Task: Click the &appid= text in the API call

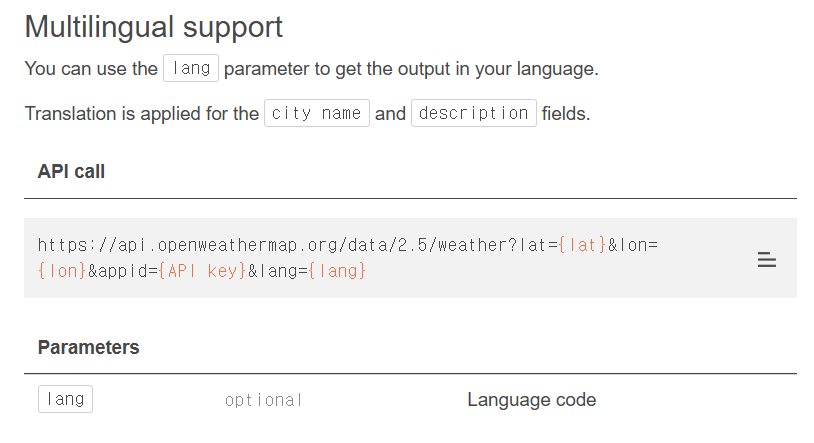Action: pyautogui.click(x=123, y=271)
